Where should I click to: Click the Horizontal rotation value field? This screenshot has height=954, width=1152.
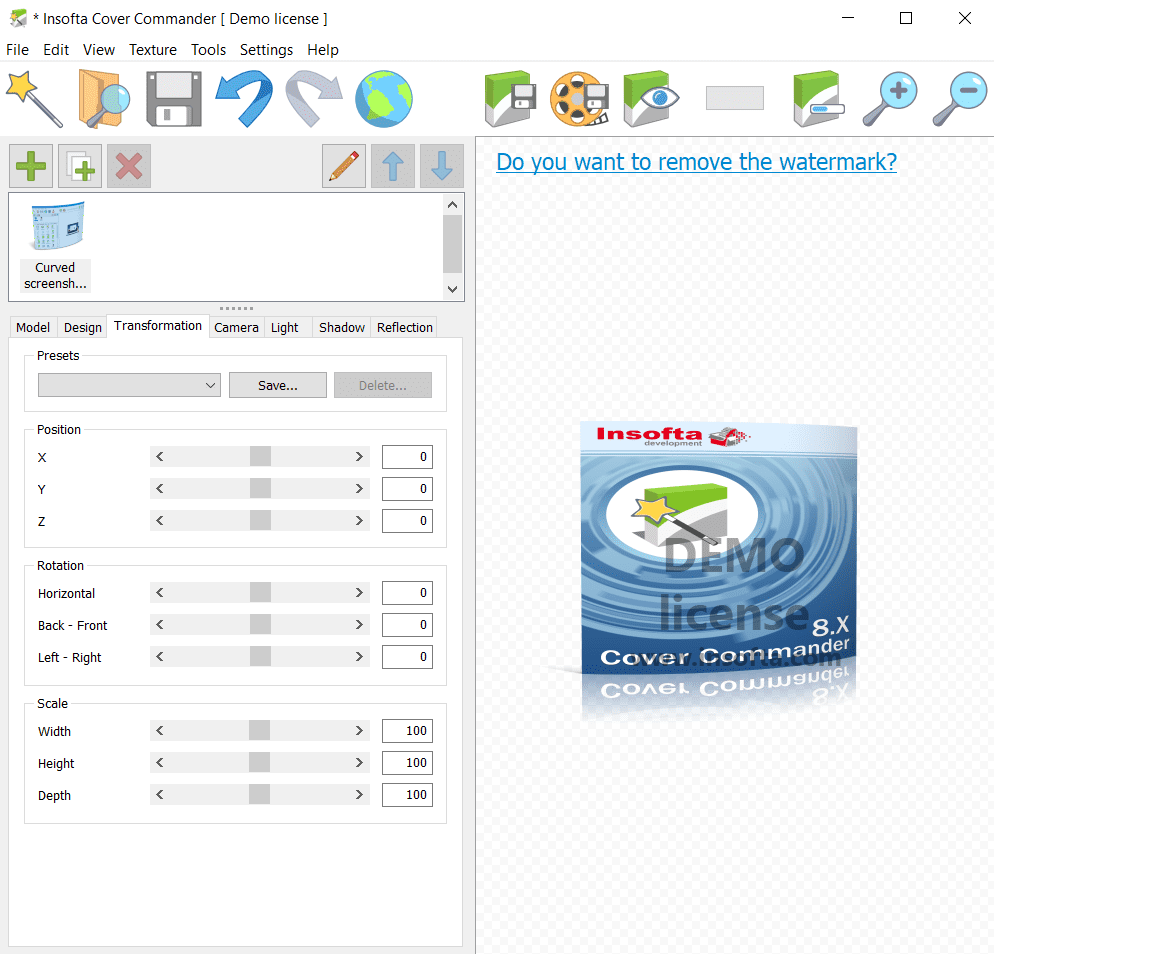tap(407, 593)
